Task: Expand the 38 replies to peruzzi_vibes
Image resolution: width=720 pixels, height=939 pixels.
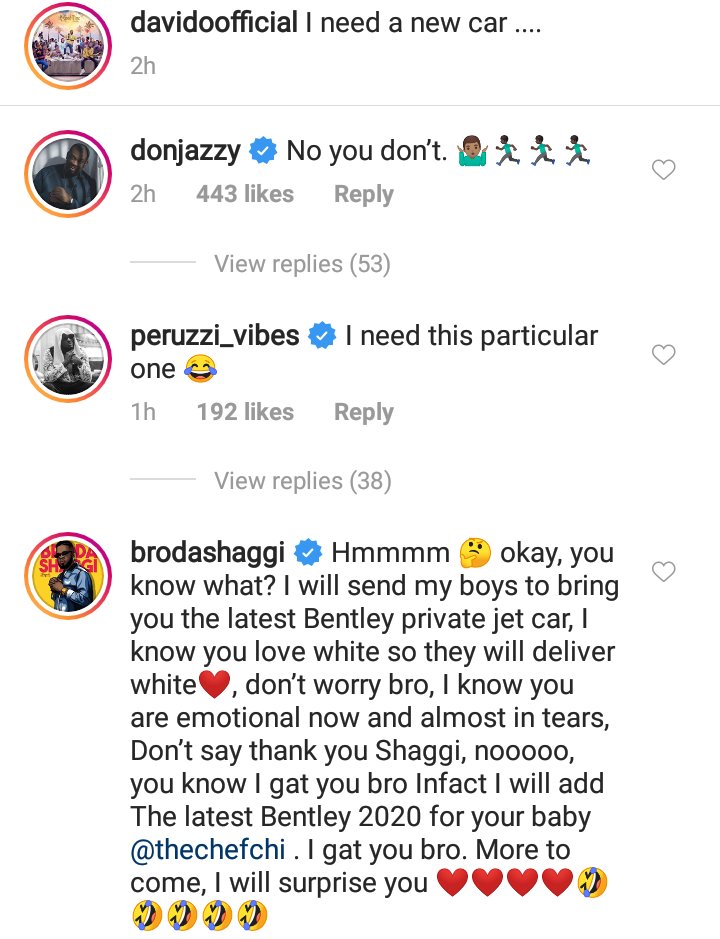Action: pyautogui.click(x=302, y=481)
